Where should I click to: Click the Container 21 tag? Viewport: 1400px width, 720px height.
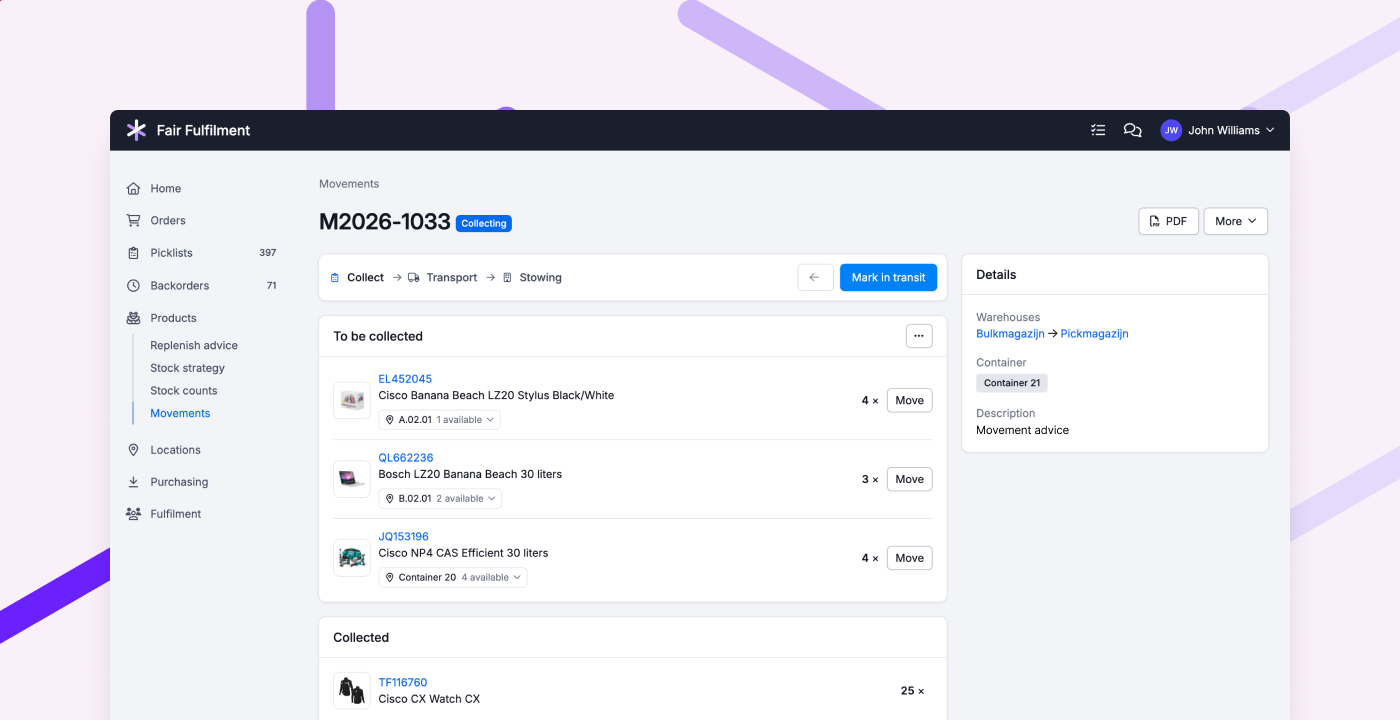click(x=1012, y=383)
